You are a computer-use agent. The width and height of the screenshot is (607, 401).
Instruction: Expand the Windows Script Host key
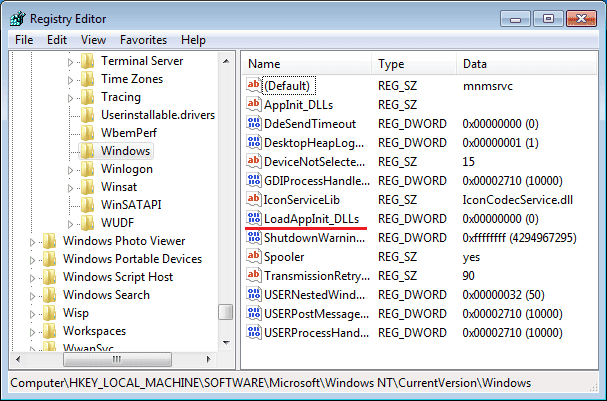click(x=33, y=278)
